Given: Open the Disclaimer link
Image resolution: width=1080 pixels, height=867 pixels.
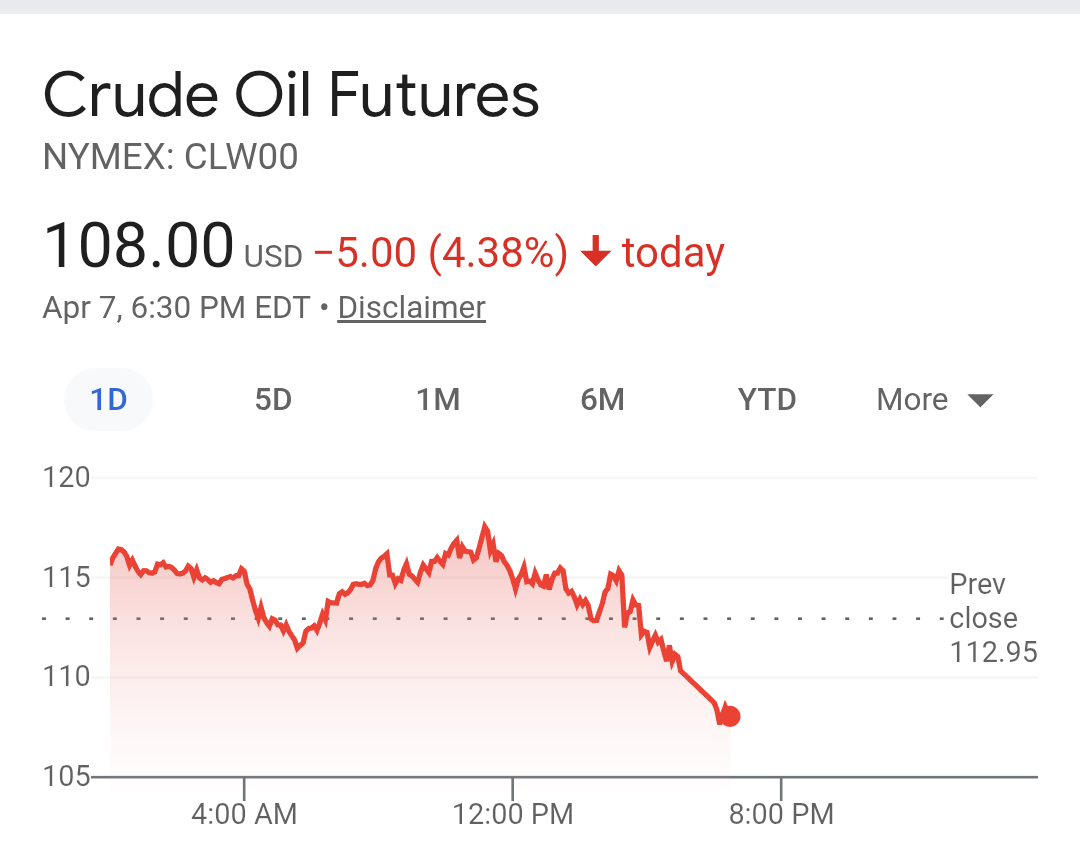Looking at the screenshot, I should click(411, 307).
